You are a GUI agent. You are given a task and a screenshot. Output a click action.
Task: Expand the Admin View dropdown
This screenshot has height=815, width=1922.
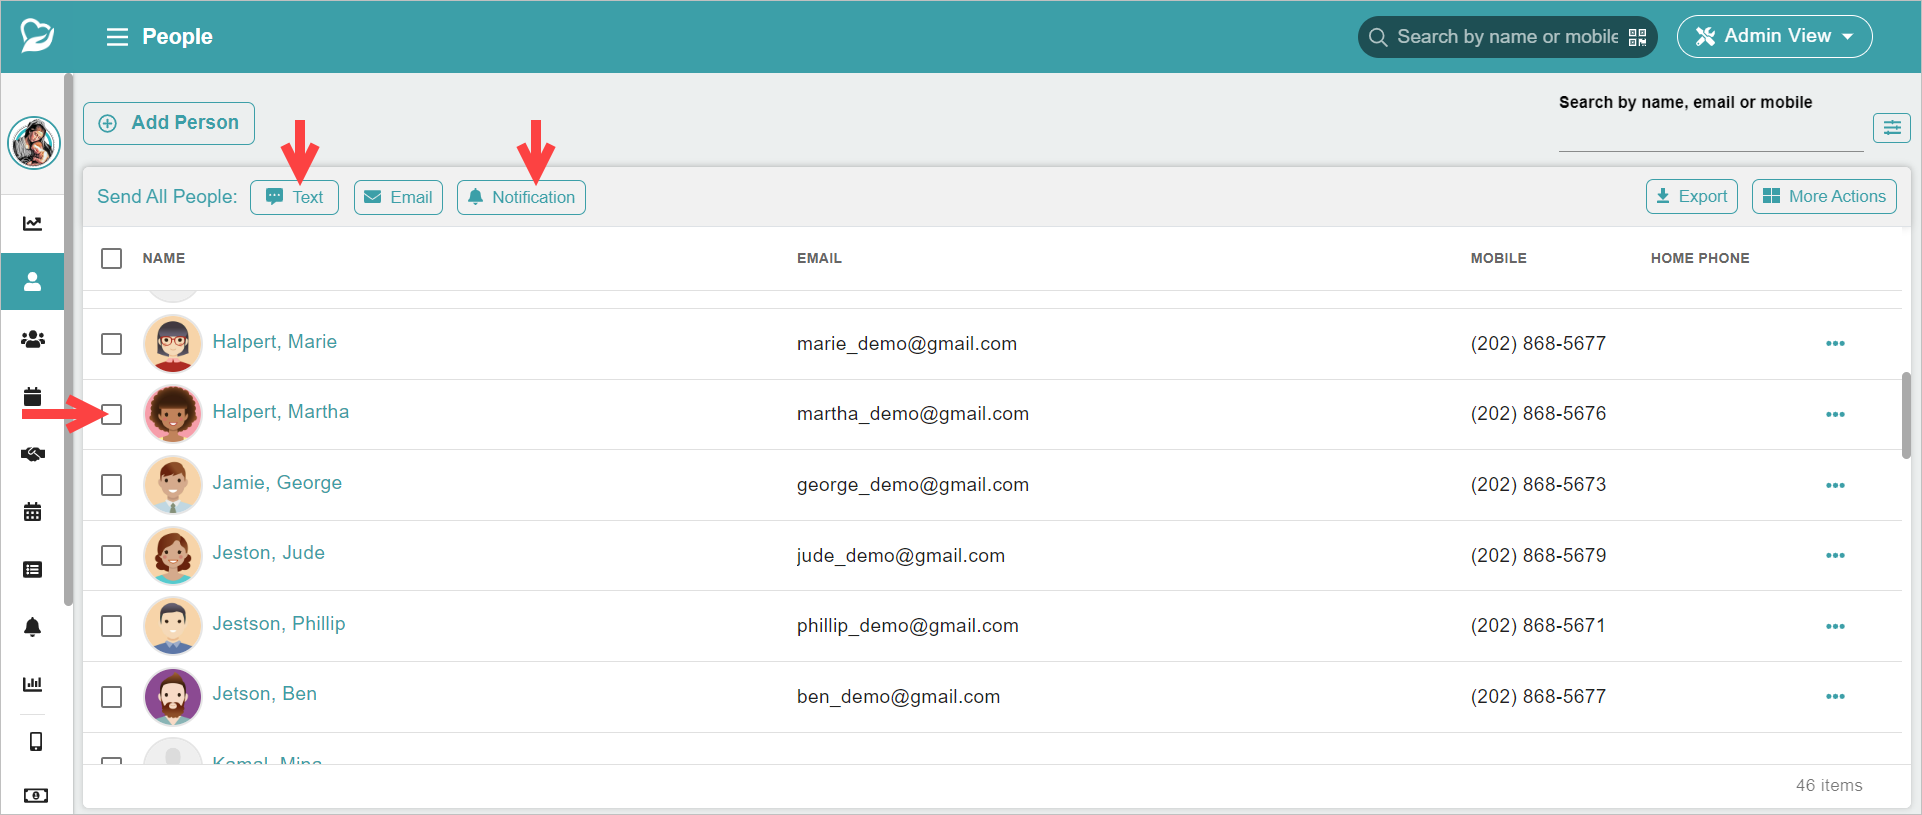point(1774,37)
